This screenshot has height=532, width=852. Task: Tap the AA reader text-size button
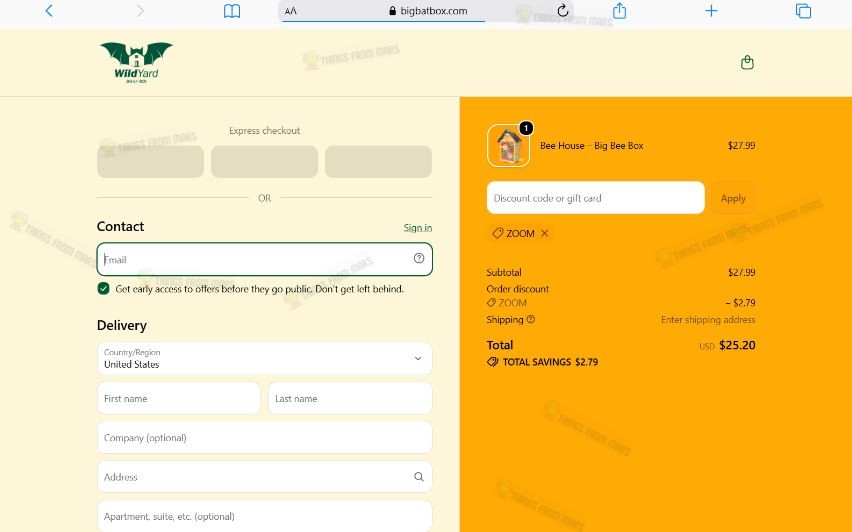click(x=291, y=11)
